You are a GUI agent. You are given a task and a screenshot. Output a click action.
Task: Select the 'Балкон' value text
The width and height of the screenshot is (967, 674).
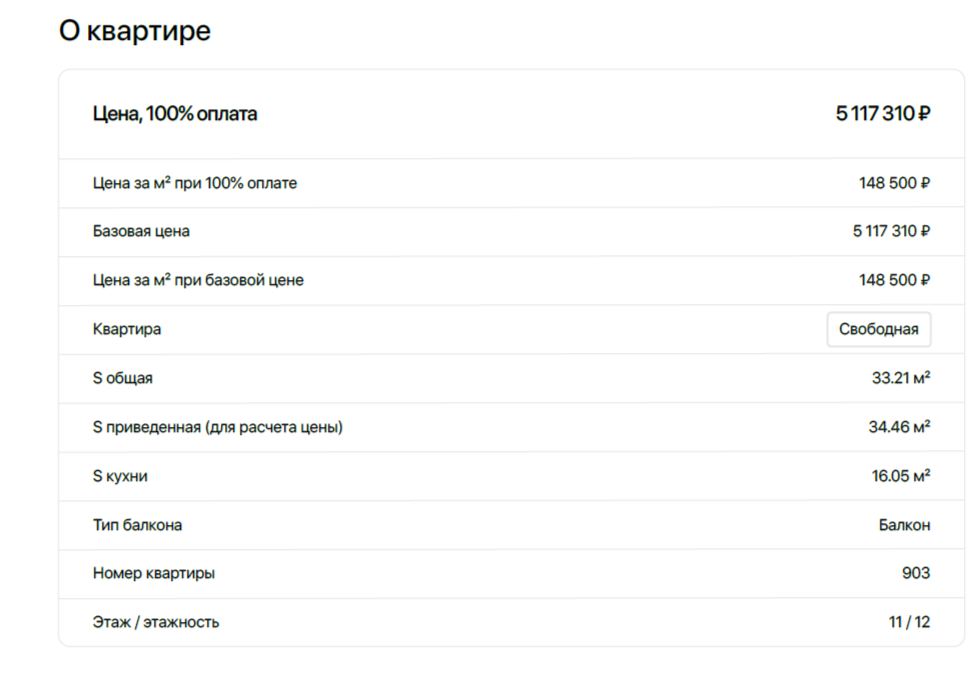[x=904, y=525]
